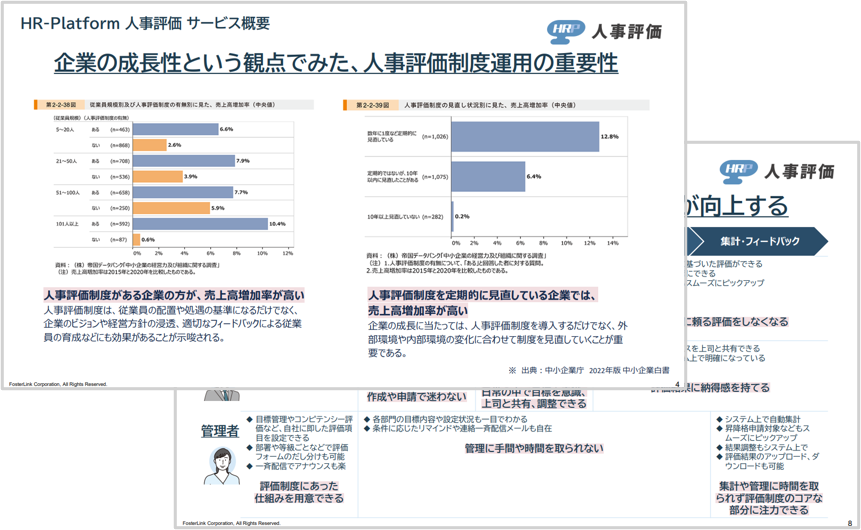Click the FosterLink Corporation footer on the back slide
Screen dimensions: 861x530
coord(231,523)
